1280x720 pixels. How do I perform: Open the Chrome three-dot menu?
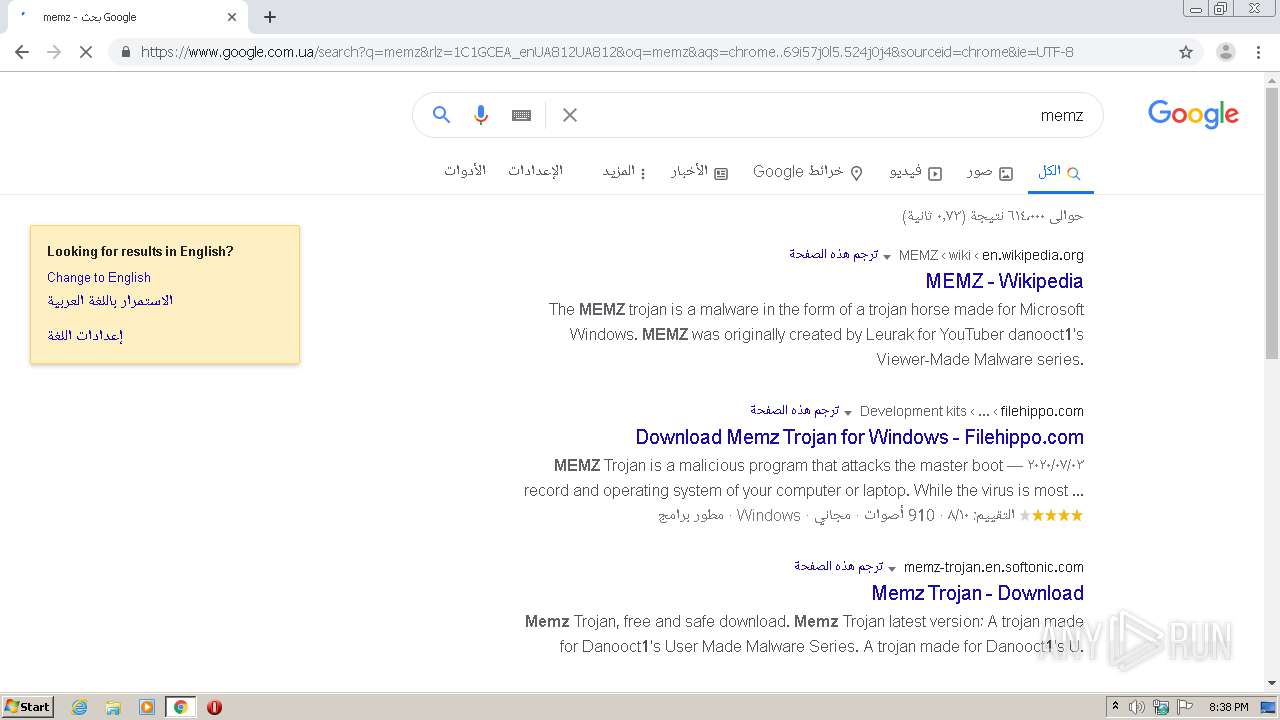click(x=1259, y=52)
